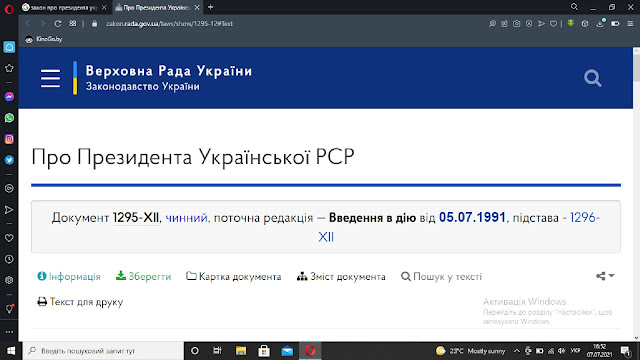Click the ad blocker shield icon
This screenshot has width=640, height=360.
pyautogui.click(x=529, y=24)
